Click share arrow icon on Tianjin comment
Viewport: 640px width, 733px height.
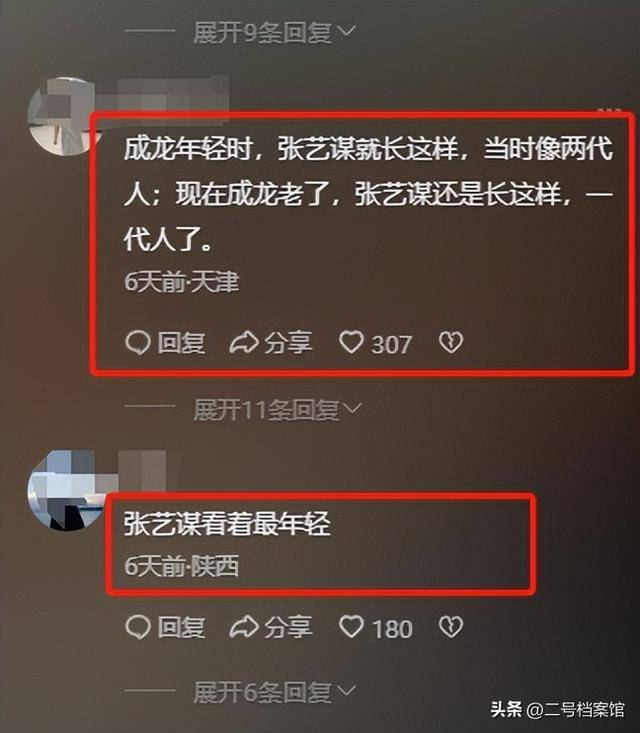pyautogui.click(x=244, y=343)
